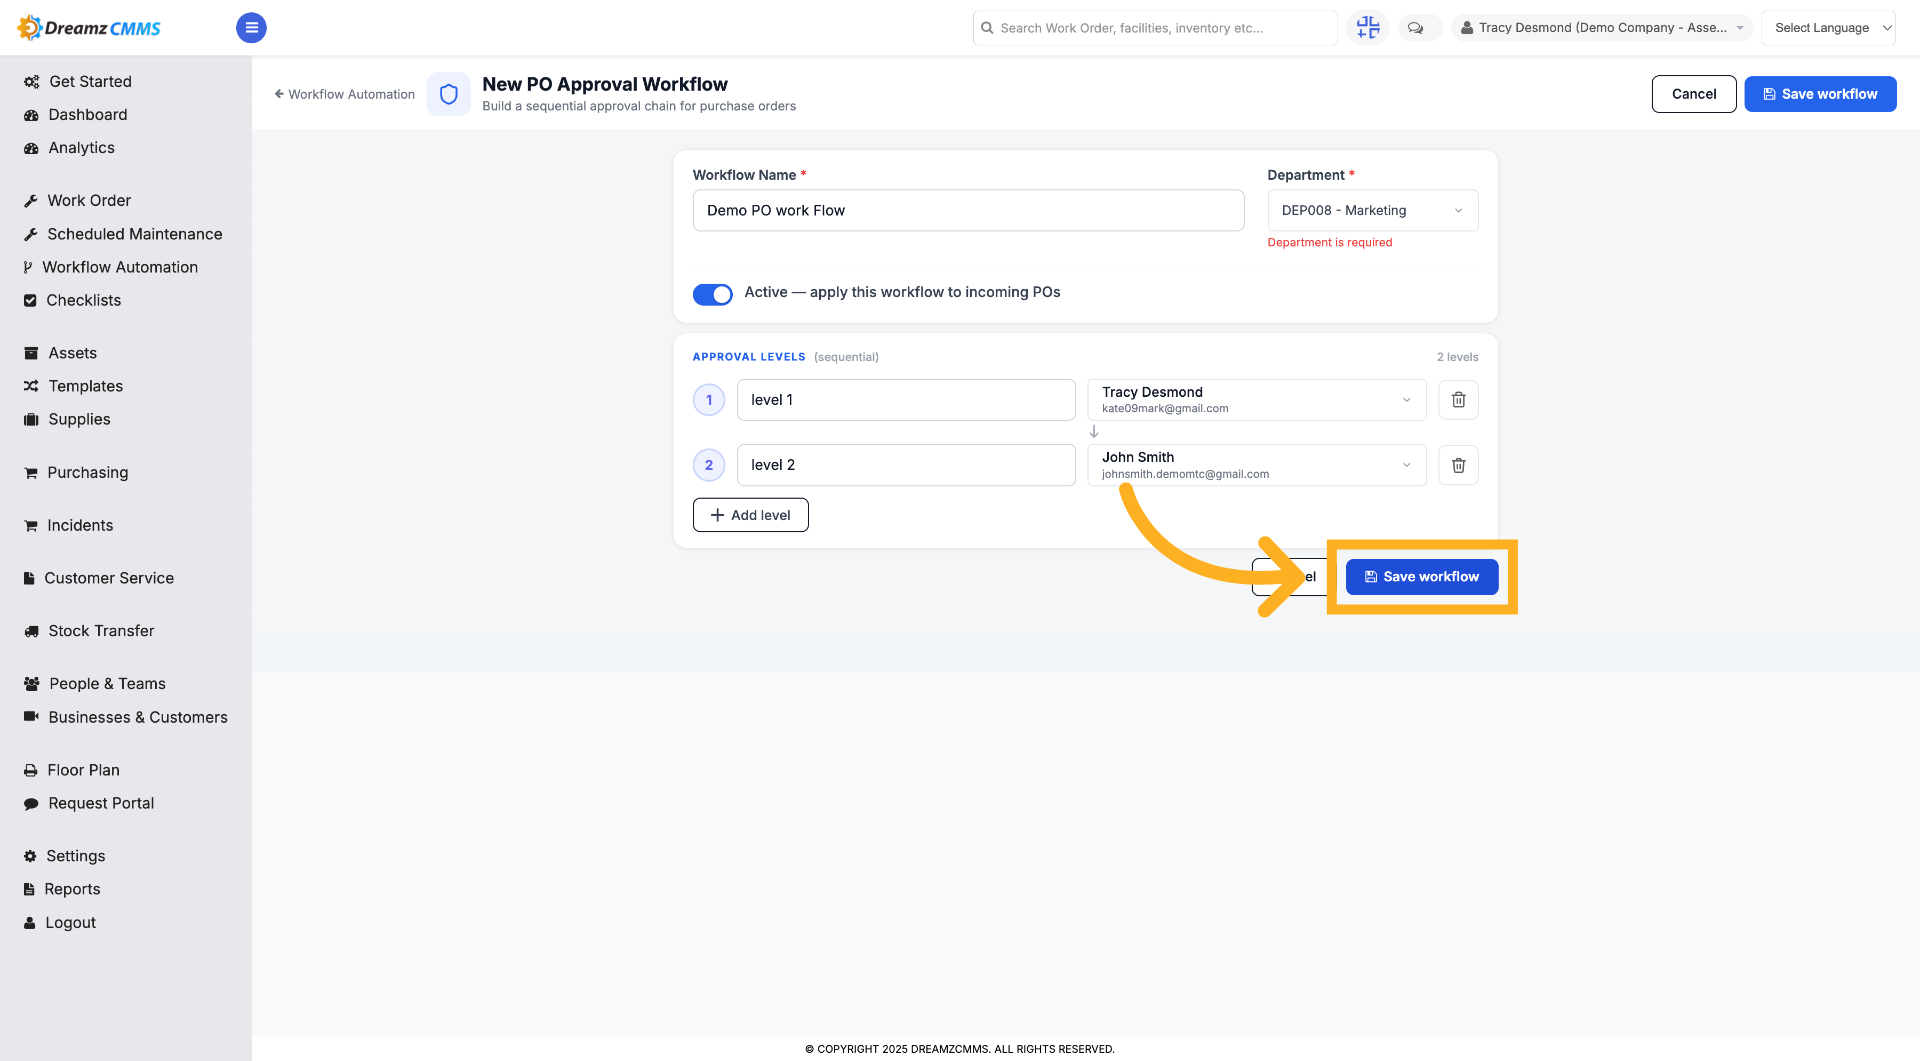The height and width of the screenshot is (1061, 1920).
Task: Click the Workflow Name input field
Action: point(968,210)
